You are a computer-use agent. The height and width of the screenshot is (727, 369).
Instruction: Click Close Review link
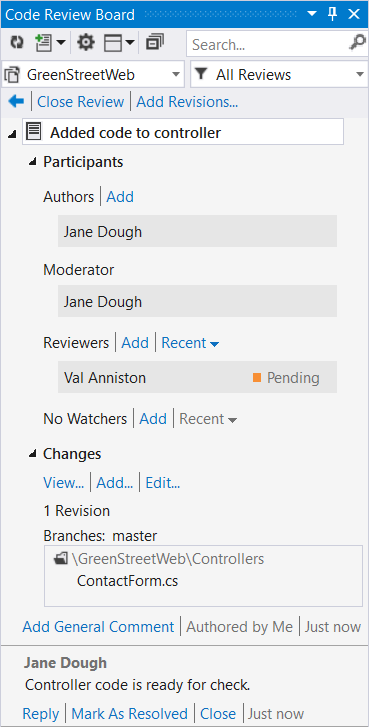(x=81, y=102)
